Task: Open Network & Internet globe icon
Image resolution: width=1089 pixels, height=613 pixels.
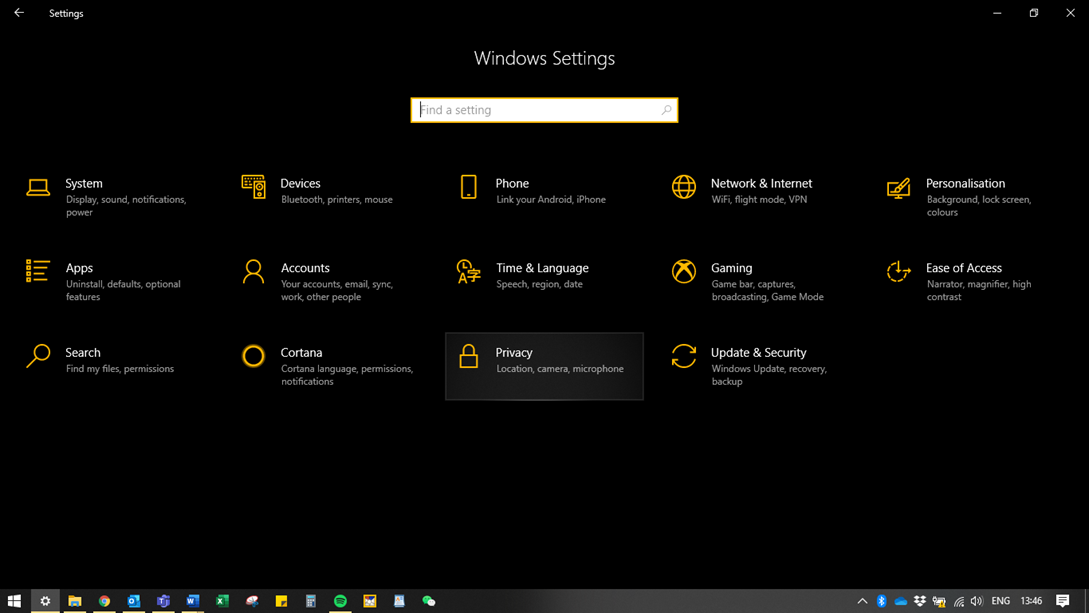Action: pyautogui.click(x=684, y=187)
